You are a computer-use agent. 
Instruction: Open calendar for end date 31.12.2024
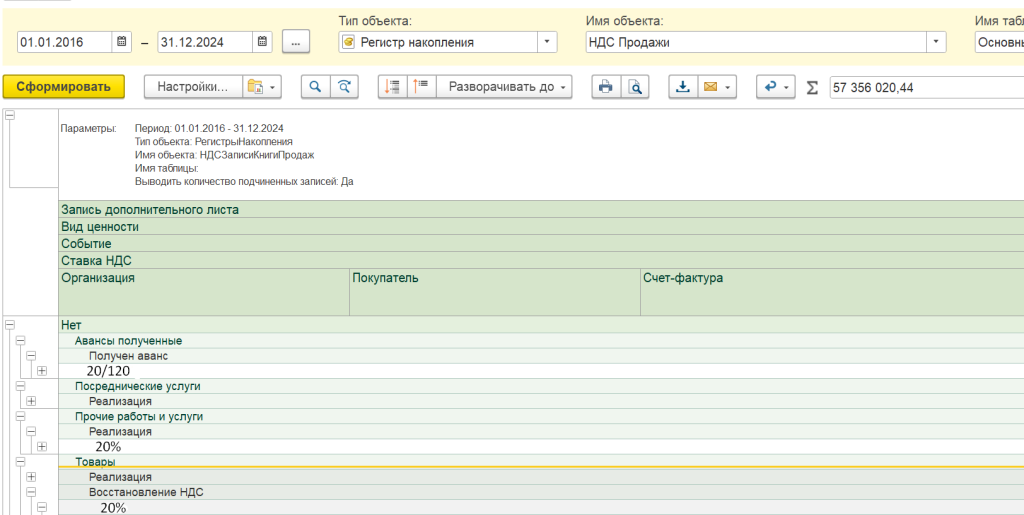tap(262, 42)
